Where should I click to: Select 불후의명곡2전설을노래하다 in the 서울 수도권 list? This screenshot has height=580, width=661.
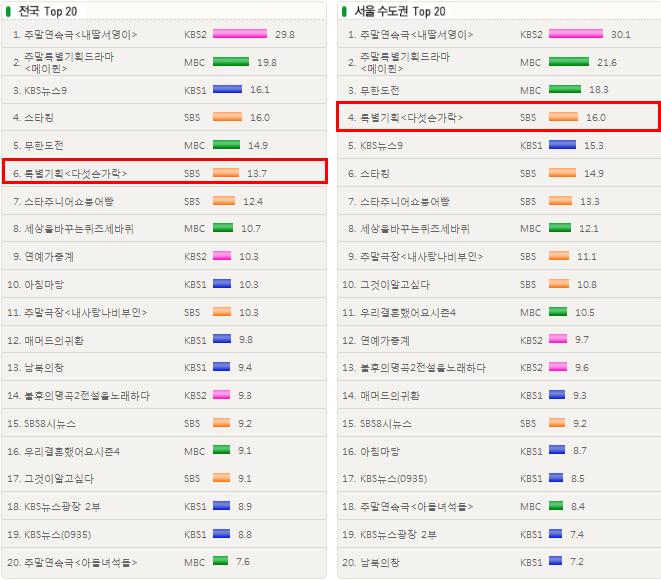tap(423, 368)
